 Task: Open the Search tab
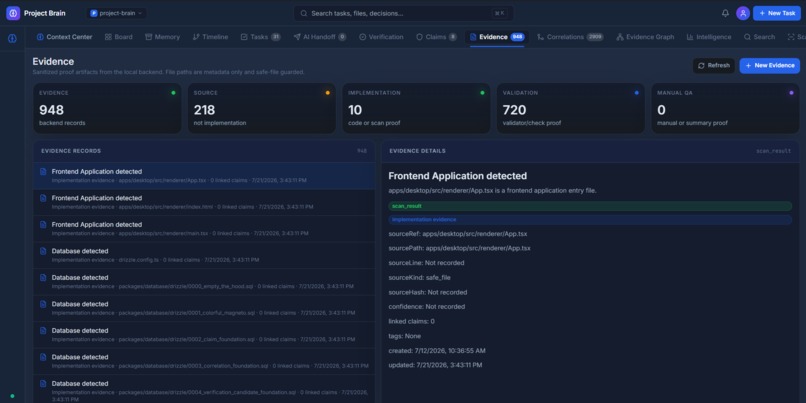pos(759,37)
